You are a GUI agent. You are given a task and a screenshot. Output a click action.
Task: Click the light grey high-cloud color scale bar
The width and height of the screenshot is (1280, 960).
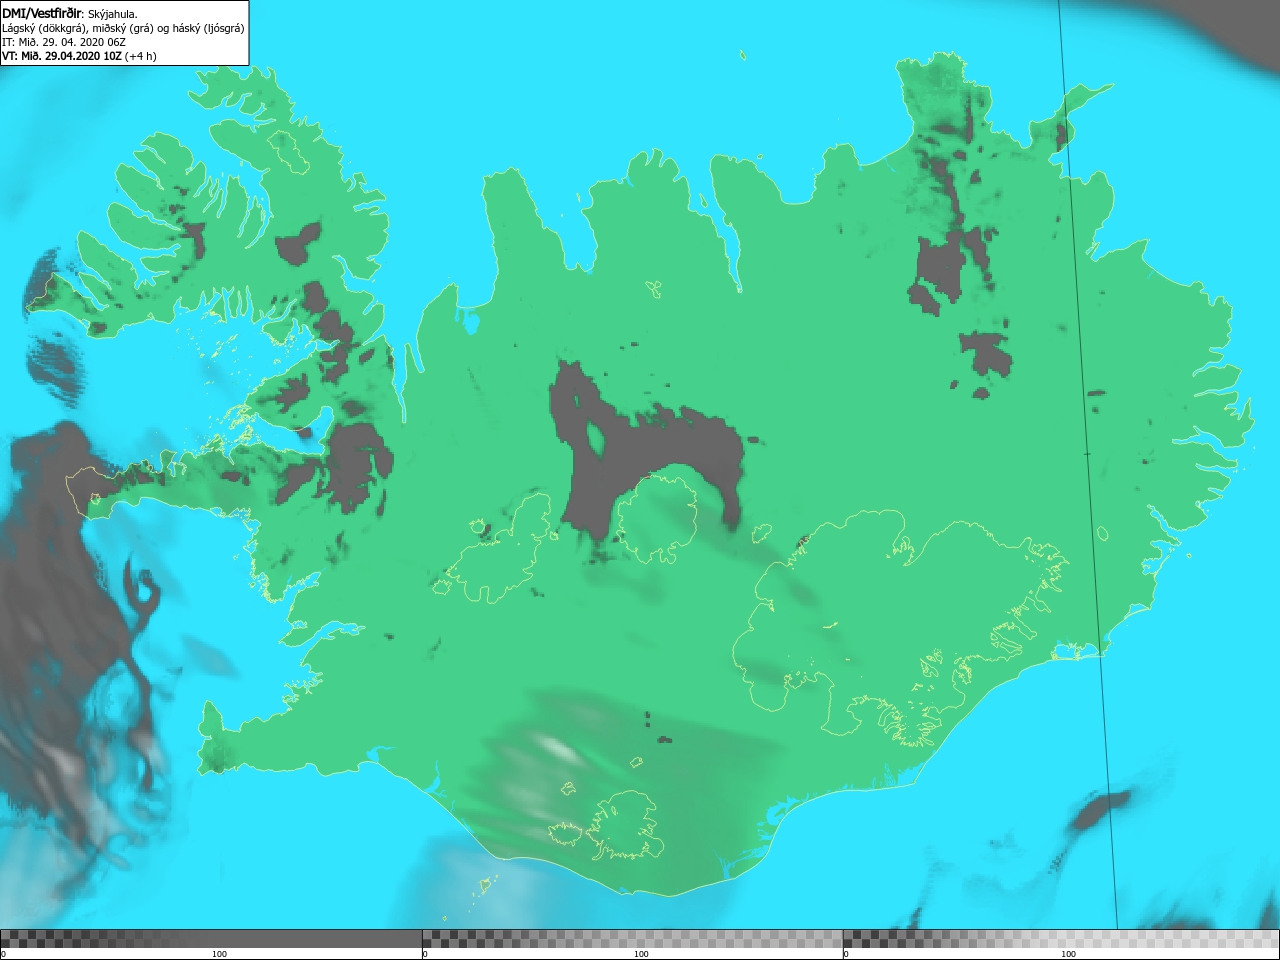(x=1061, y=939)
